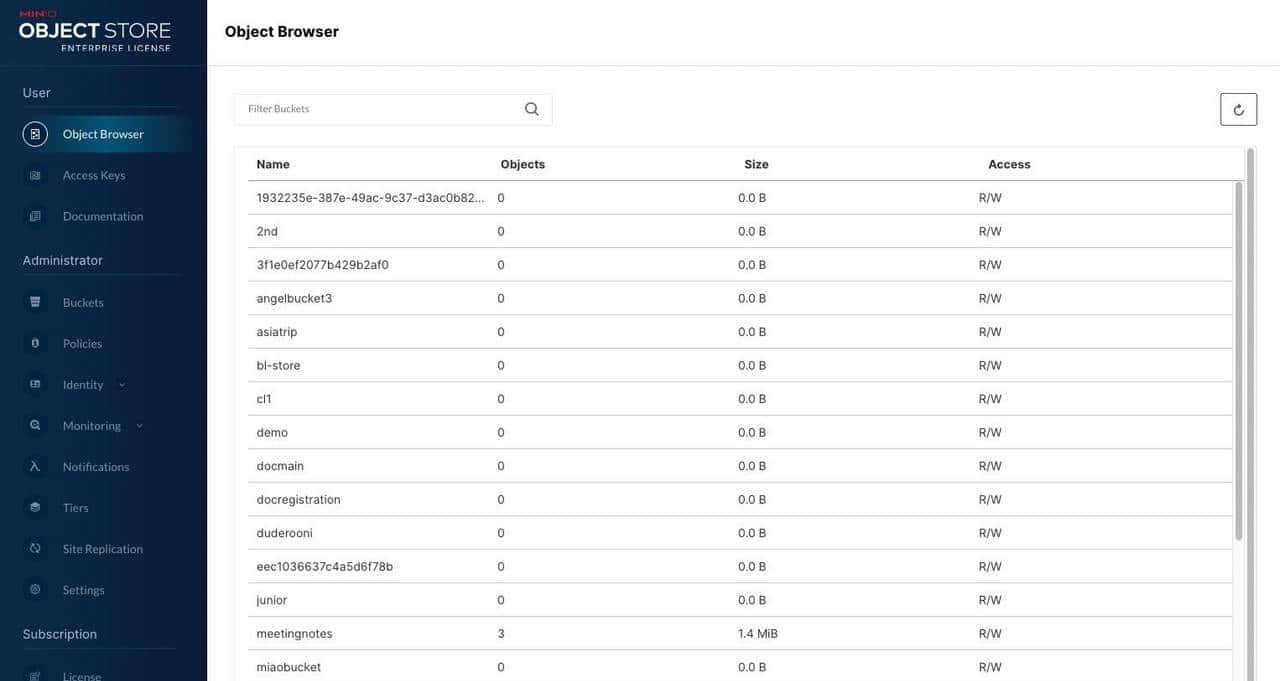Click the search magnifier in filter box
The image size is (1280, 681).
tap(532, 109)
